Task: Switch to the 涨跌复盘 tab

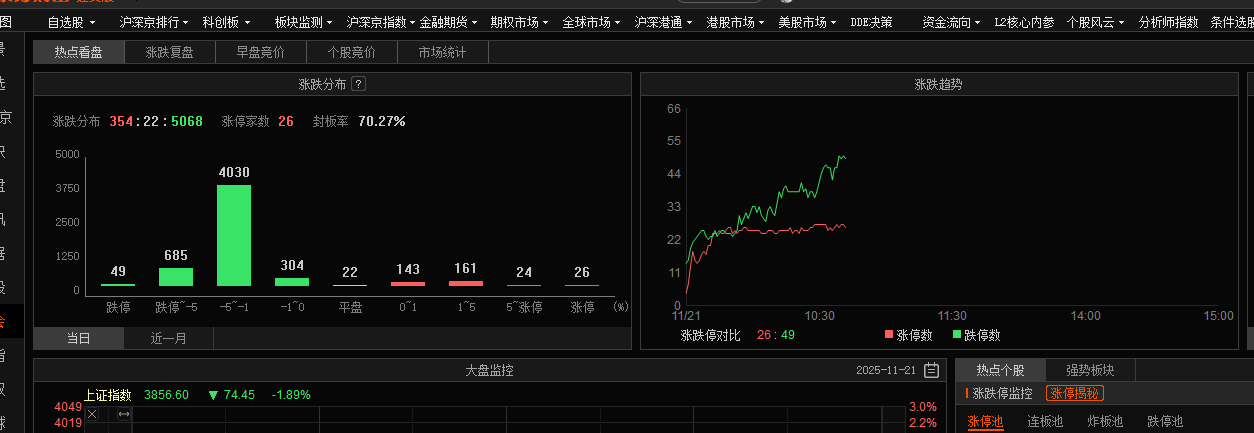Action: (x=170, y=52)
